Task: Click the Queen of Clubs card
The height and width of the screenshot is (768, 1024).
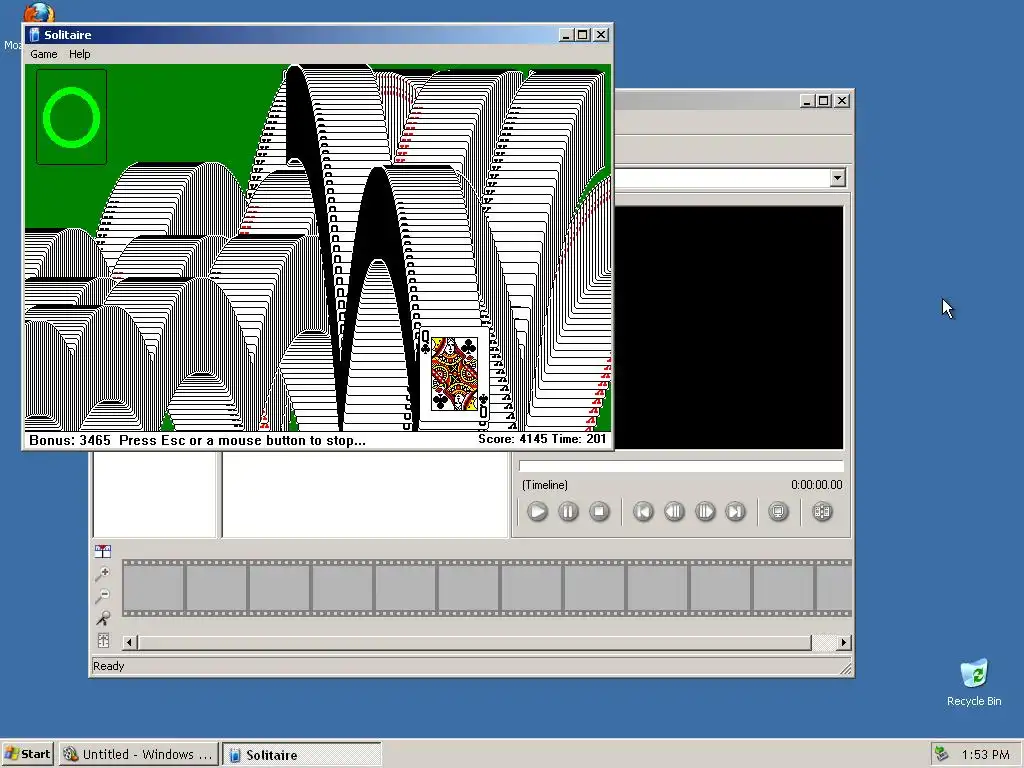Action: 455,375
